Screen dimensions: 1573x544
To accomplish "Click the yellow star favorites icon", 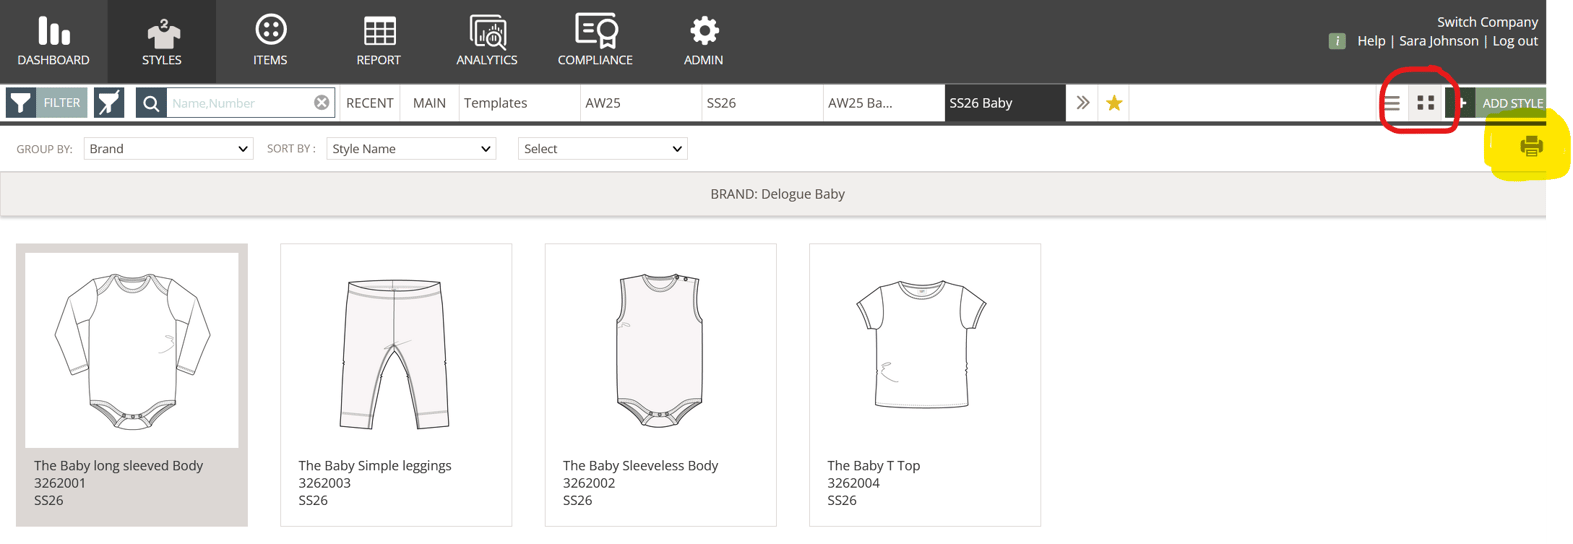I will pos(1114,103).
